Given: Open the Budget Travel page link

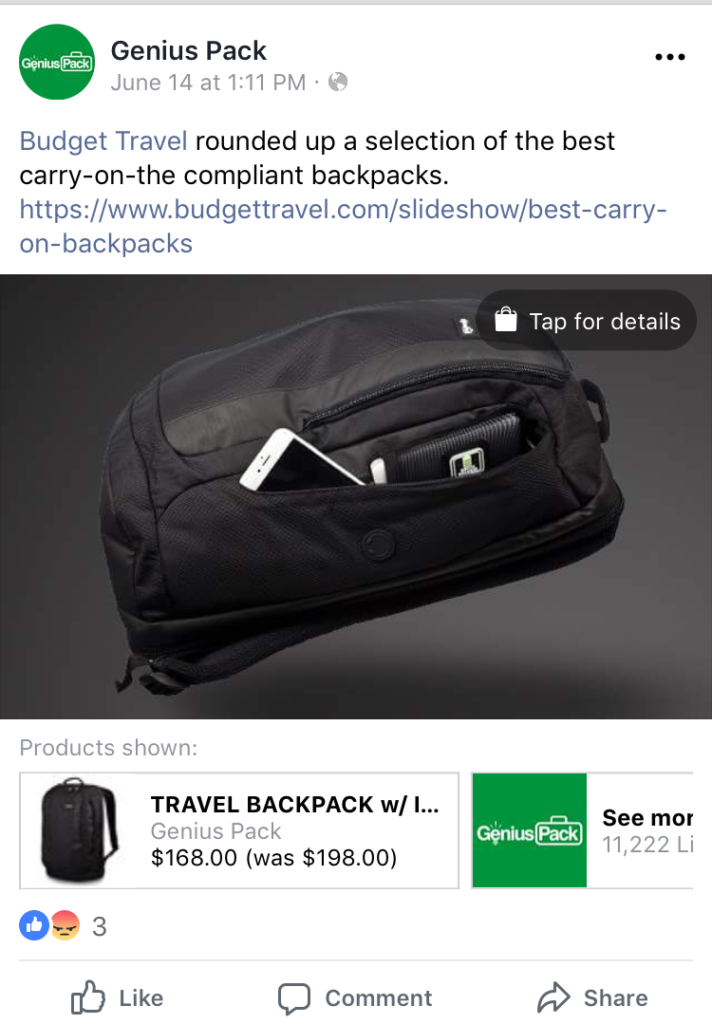Looking at the screenshot, I should point(103,141).
